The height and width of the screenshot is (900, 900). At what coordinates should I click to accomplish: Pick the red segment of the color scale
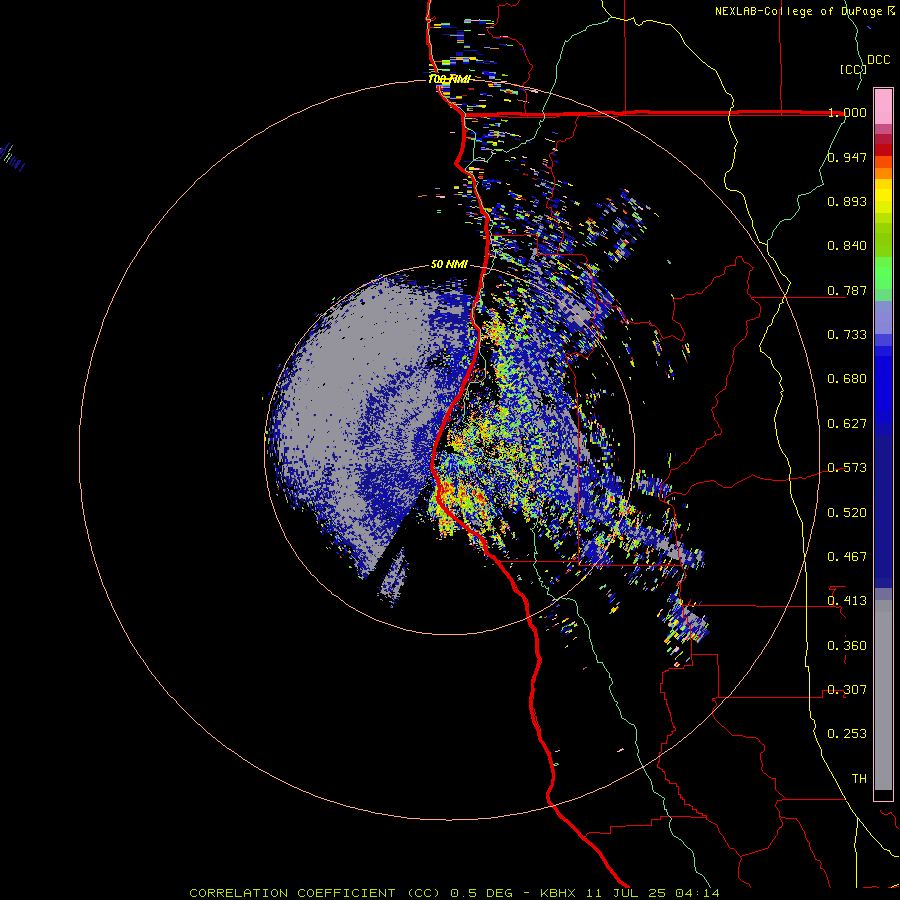(x=883, y=150)
